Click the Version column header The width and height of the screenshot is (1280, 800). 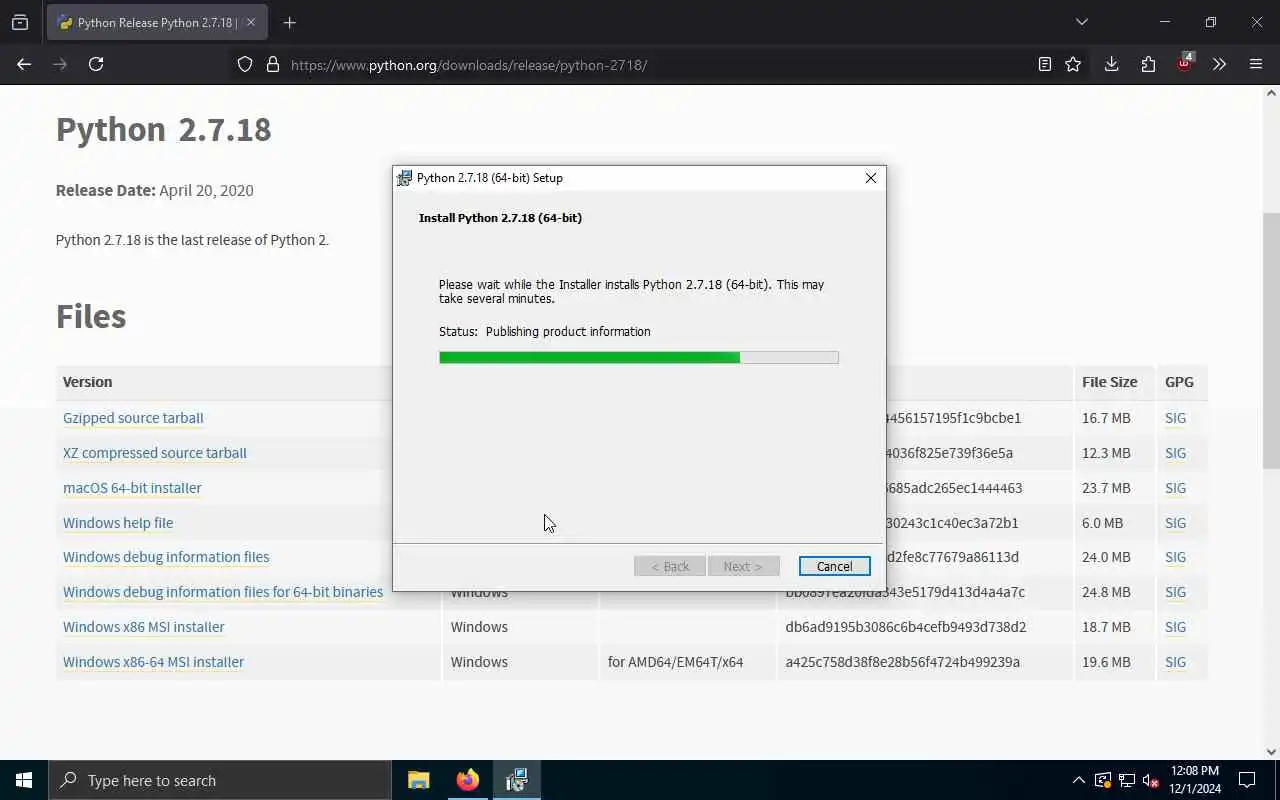pyautogui.click(x=87, y=382)
